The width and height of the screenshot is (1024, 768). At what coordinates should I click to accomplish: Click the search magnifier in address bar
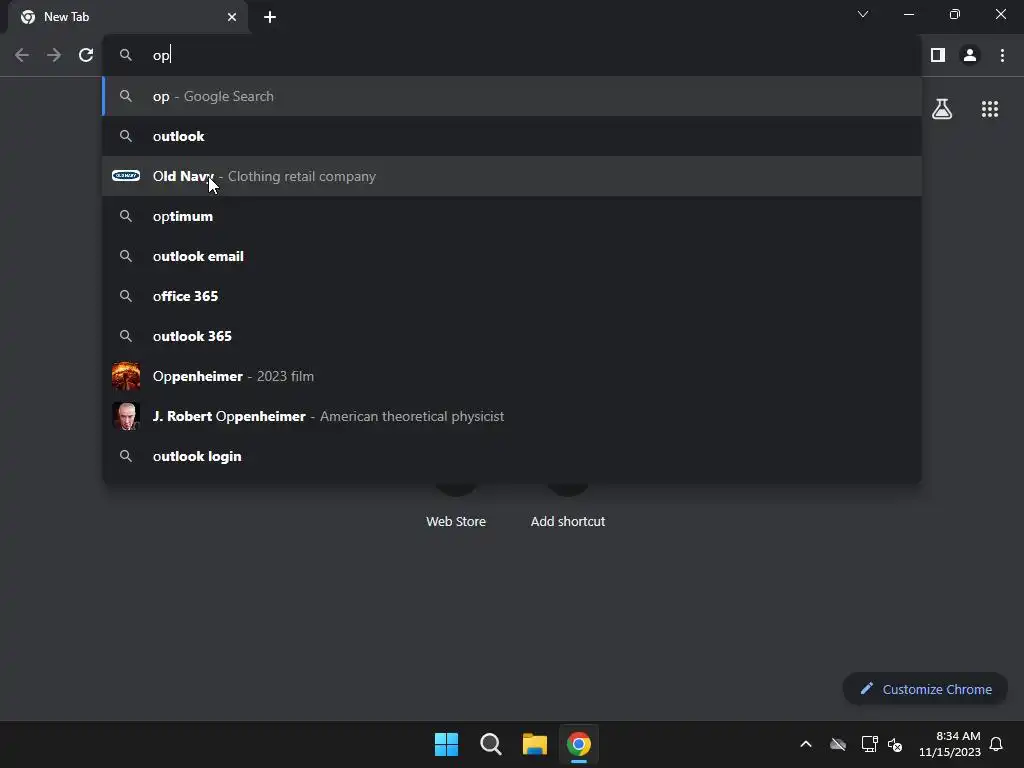[x=125, y=56]
